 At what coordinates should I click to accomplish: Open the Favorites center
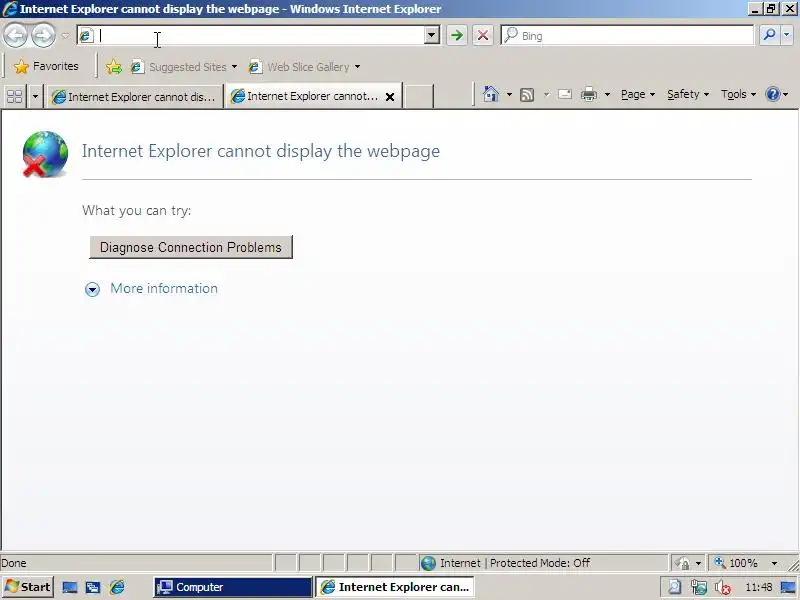click(46, 66)
